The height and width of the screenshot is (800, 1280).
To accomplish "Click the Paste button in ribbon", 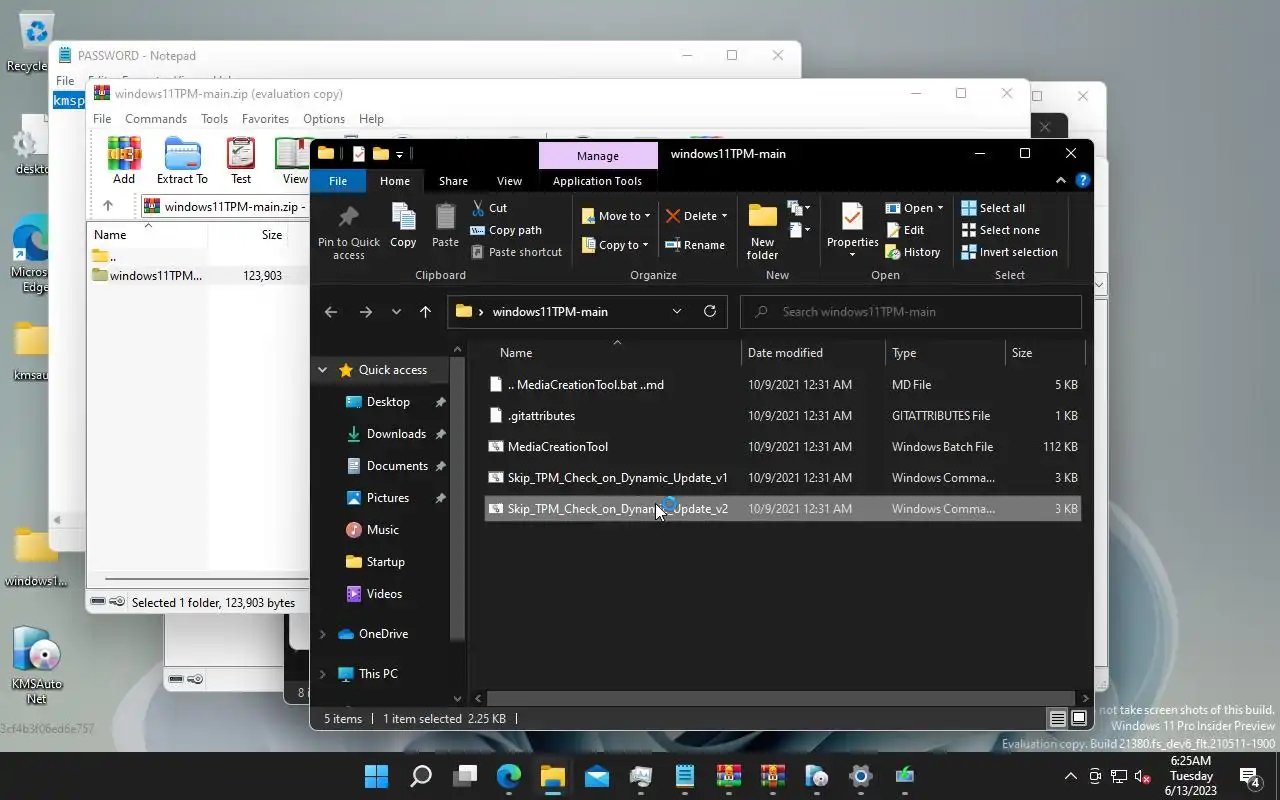I will click(x=445, y=226).
